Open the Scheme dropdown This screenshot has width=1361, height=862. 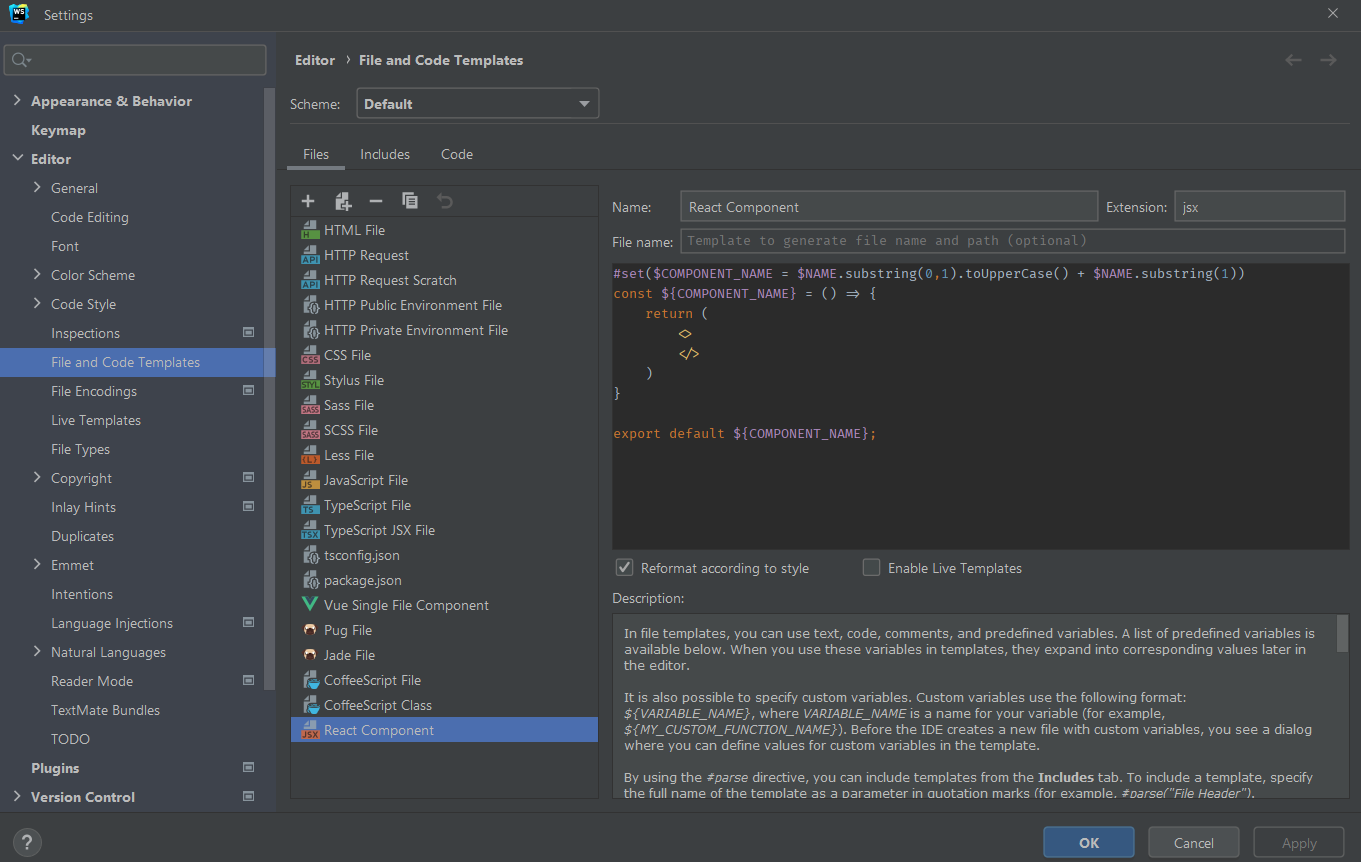[x=477, y=104]
